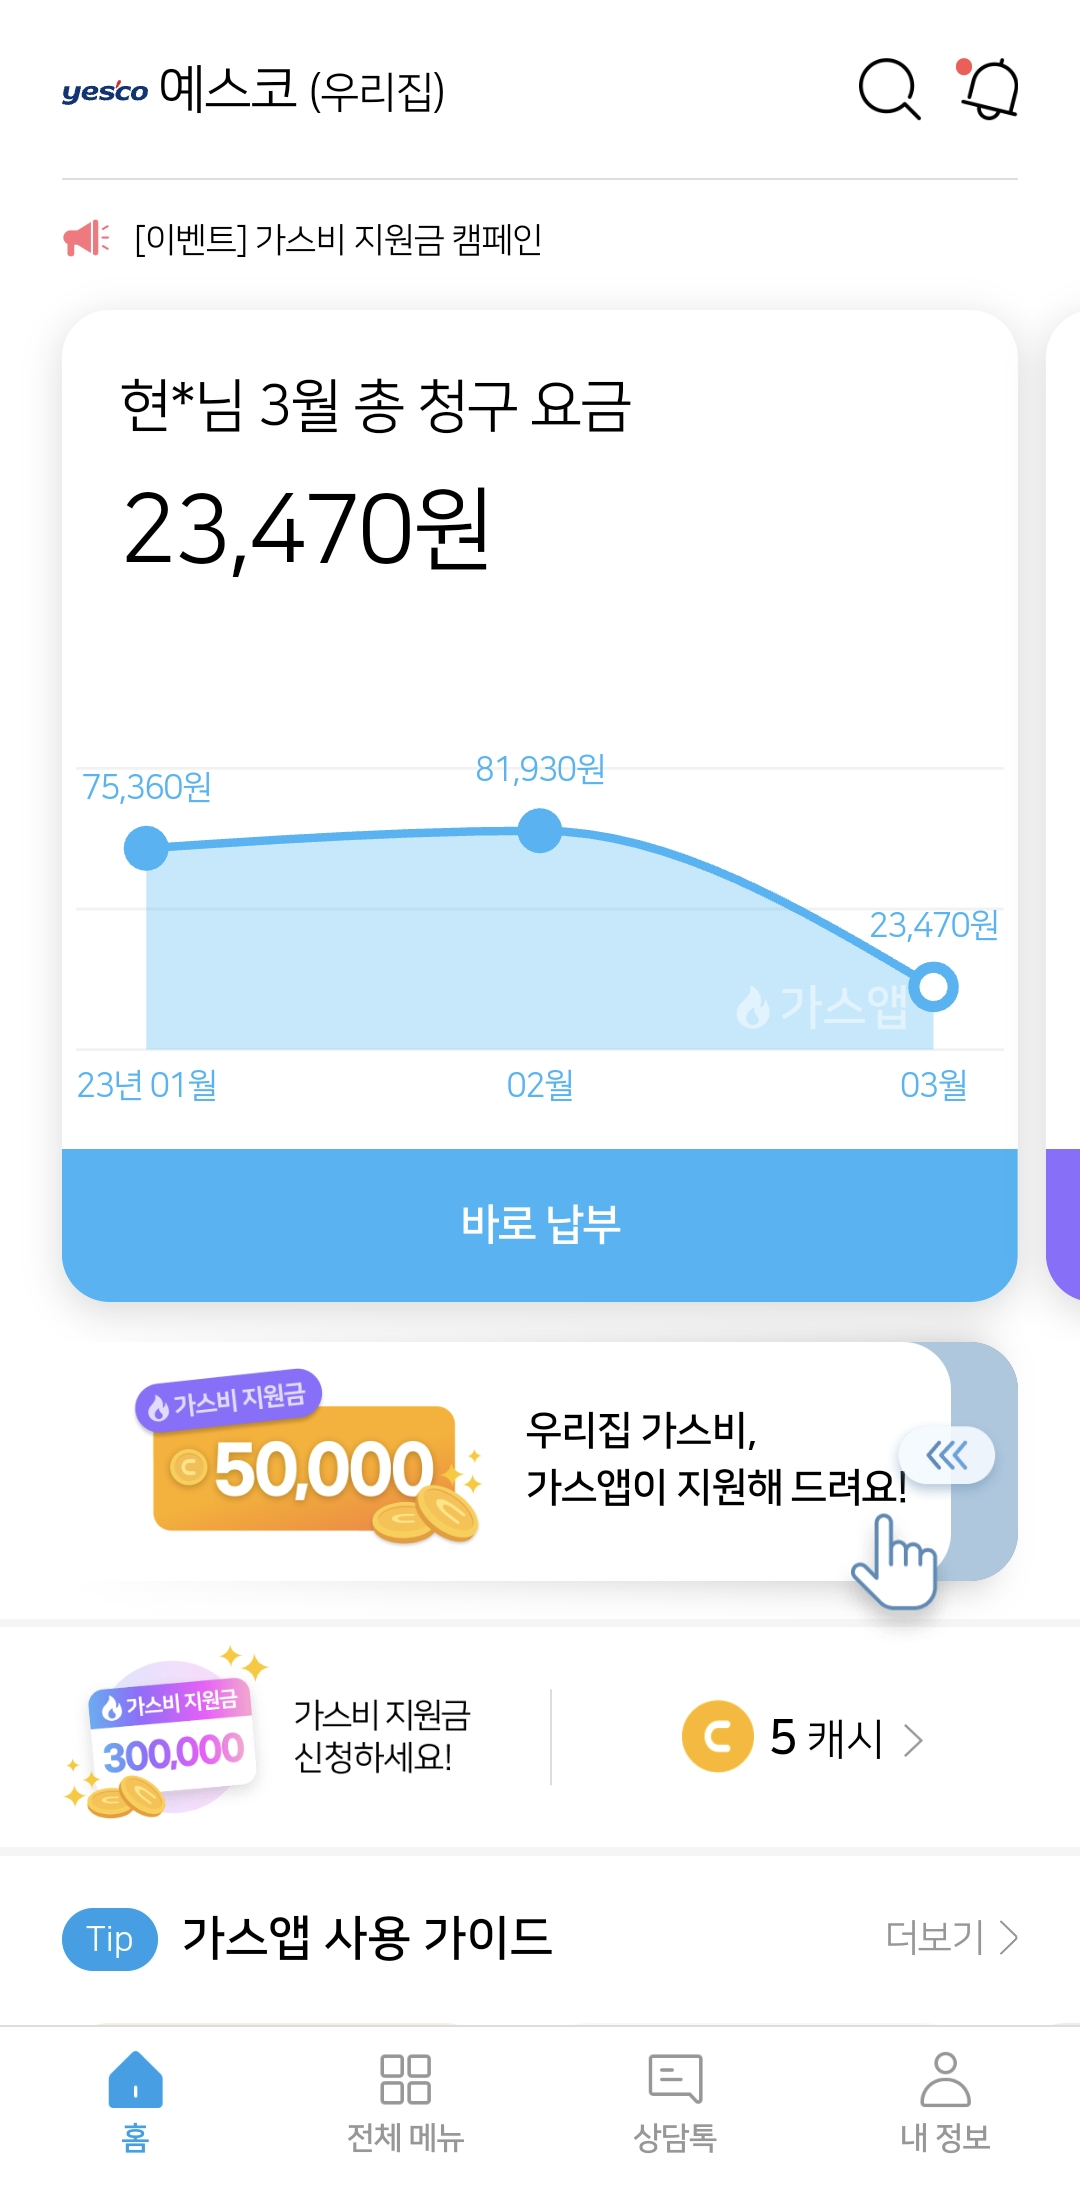Select the January 75,360원 chart point
Viewport: 1080px width, 2185px height.
click(146, 848)
